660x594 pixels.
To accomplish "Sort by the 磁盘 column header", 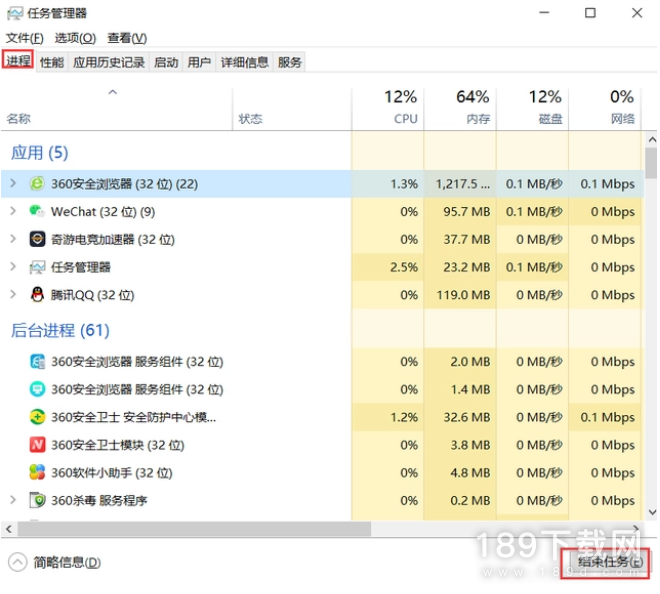I will 532,109.
